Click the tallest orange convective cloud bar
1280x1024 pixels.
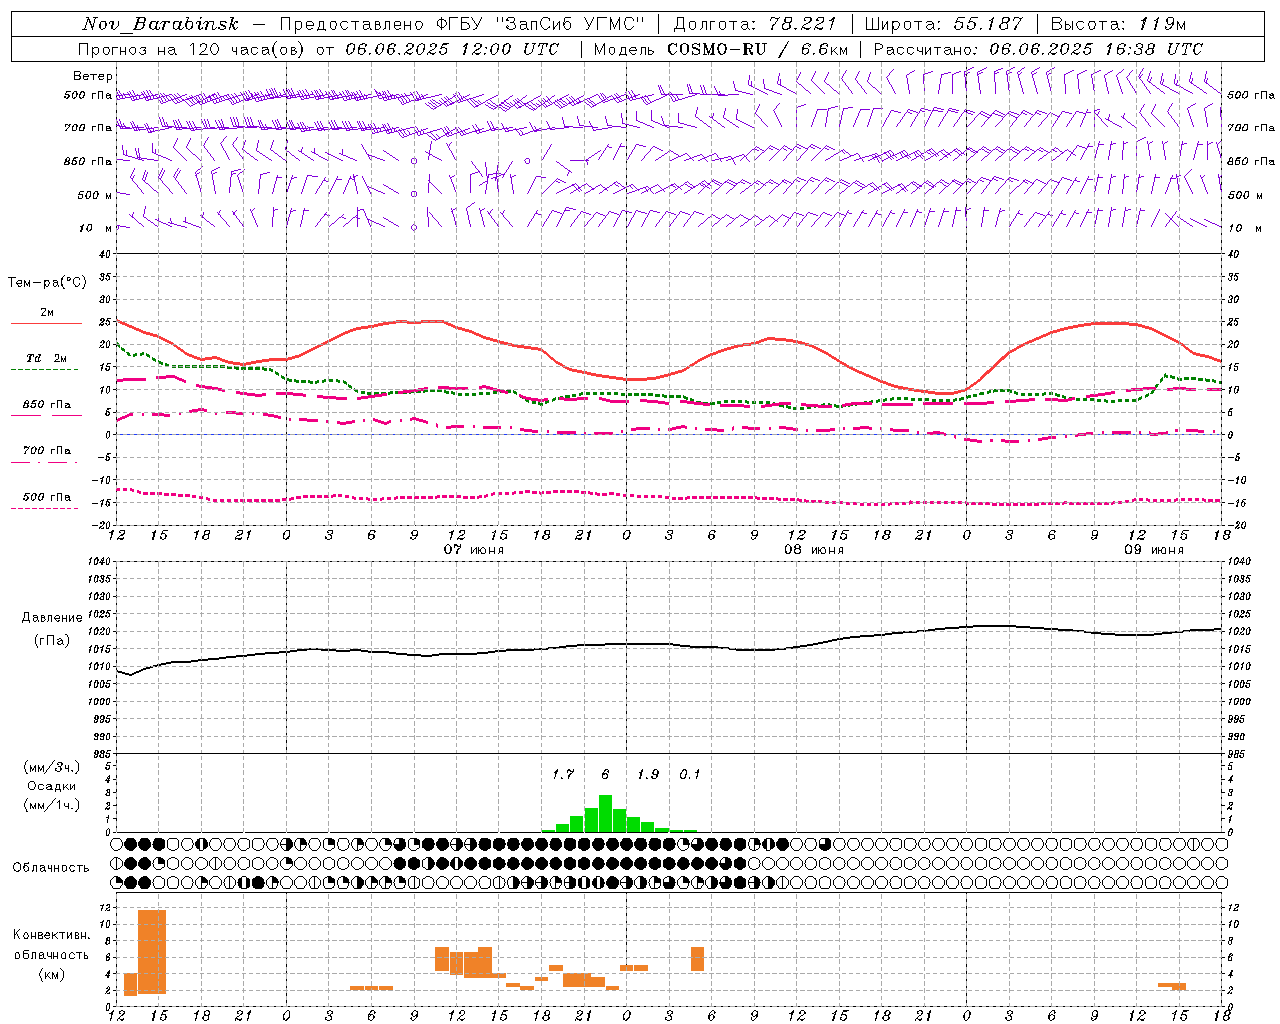point(152,951)
